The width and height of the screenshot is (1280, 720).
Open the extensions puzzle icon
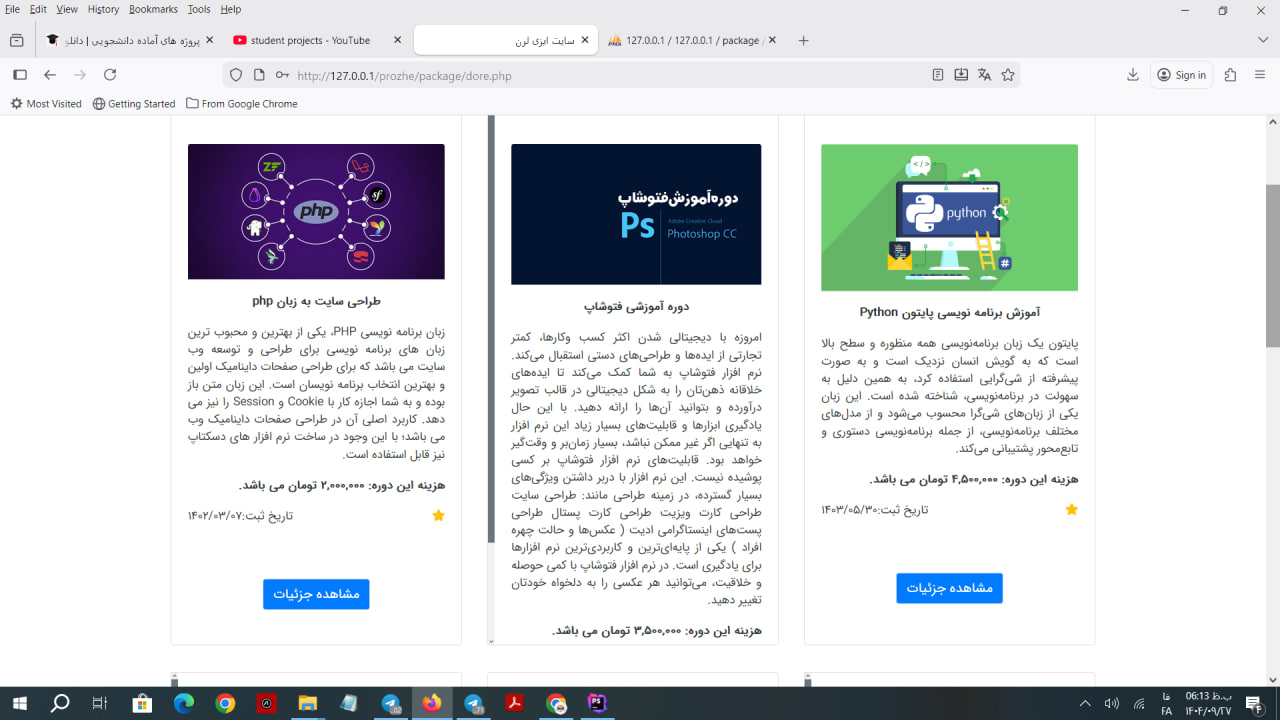click(x=1230, y=75)
